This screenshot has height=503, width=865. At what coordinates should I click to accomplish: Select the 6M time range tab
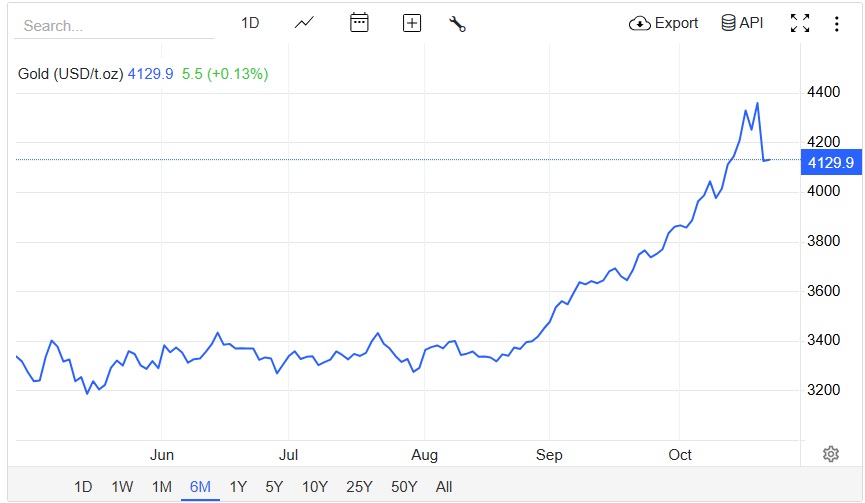pyautogui.click(x=200, y=487)
